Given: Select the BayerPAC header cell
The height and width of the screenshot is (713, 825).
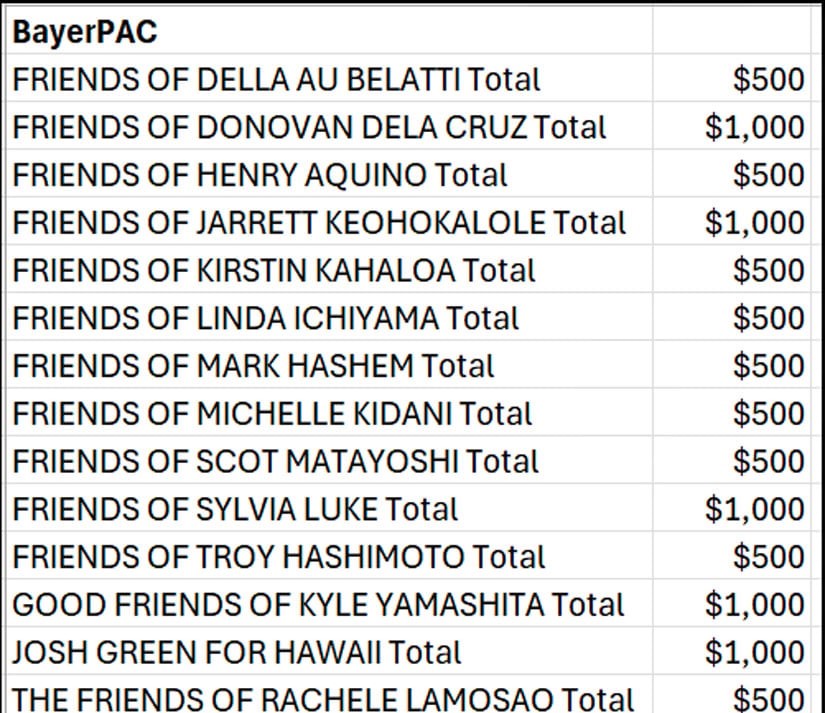Looking at the screenshot, I should pos(85,32).
